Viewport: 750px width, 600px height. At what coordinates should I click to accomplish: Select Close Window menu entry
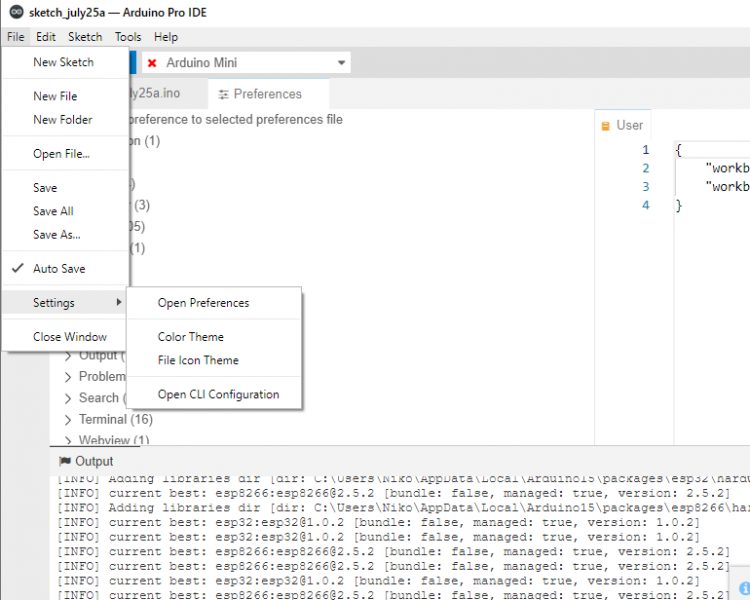(66, 337)
